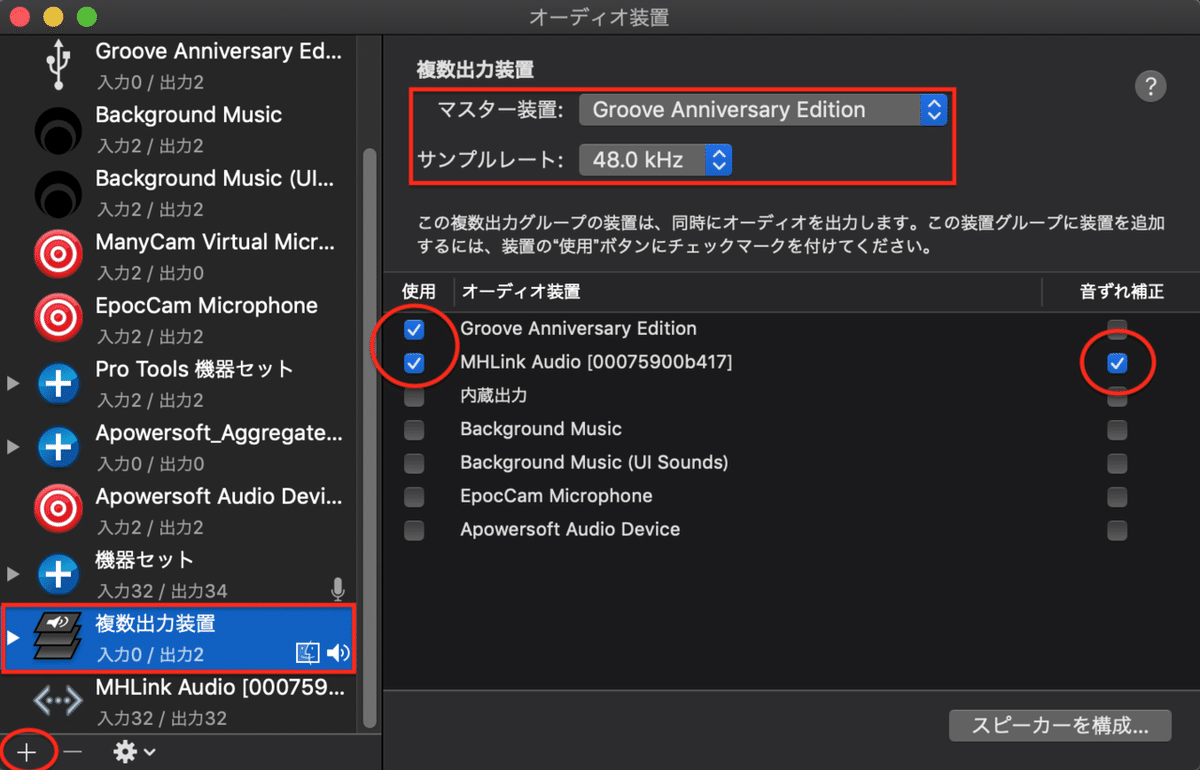Click the スピーカーを構成... button
Image resolution: width=1200 pixels, height=770 pixels.
1060,725
